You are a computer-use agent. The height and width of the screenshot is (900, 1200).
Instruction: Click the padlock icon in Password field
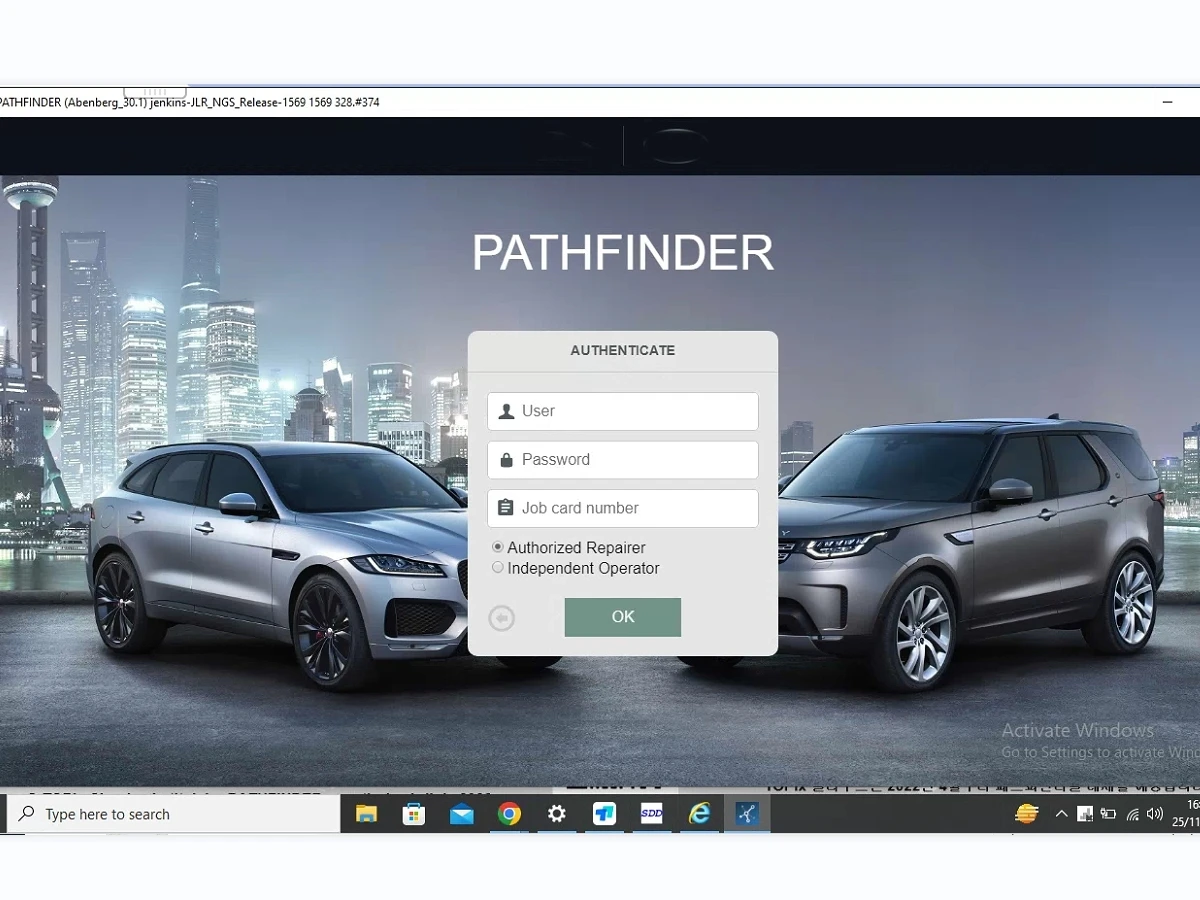506,460
